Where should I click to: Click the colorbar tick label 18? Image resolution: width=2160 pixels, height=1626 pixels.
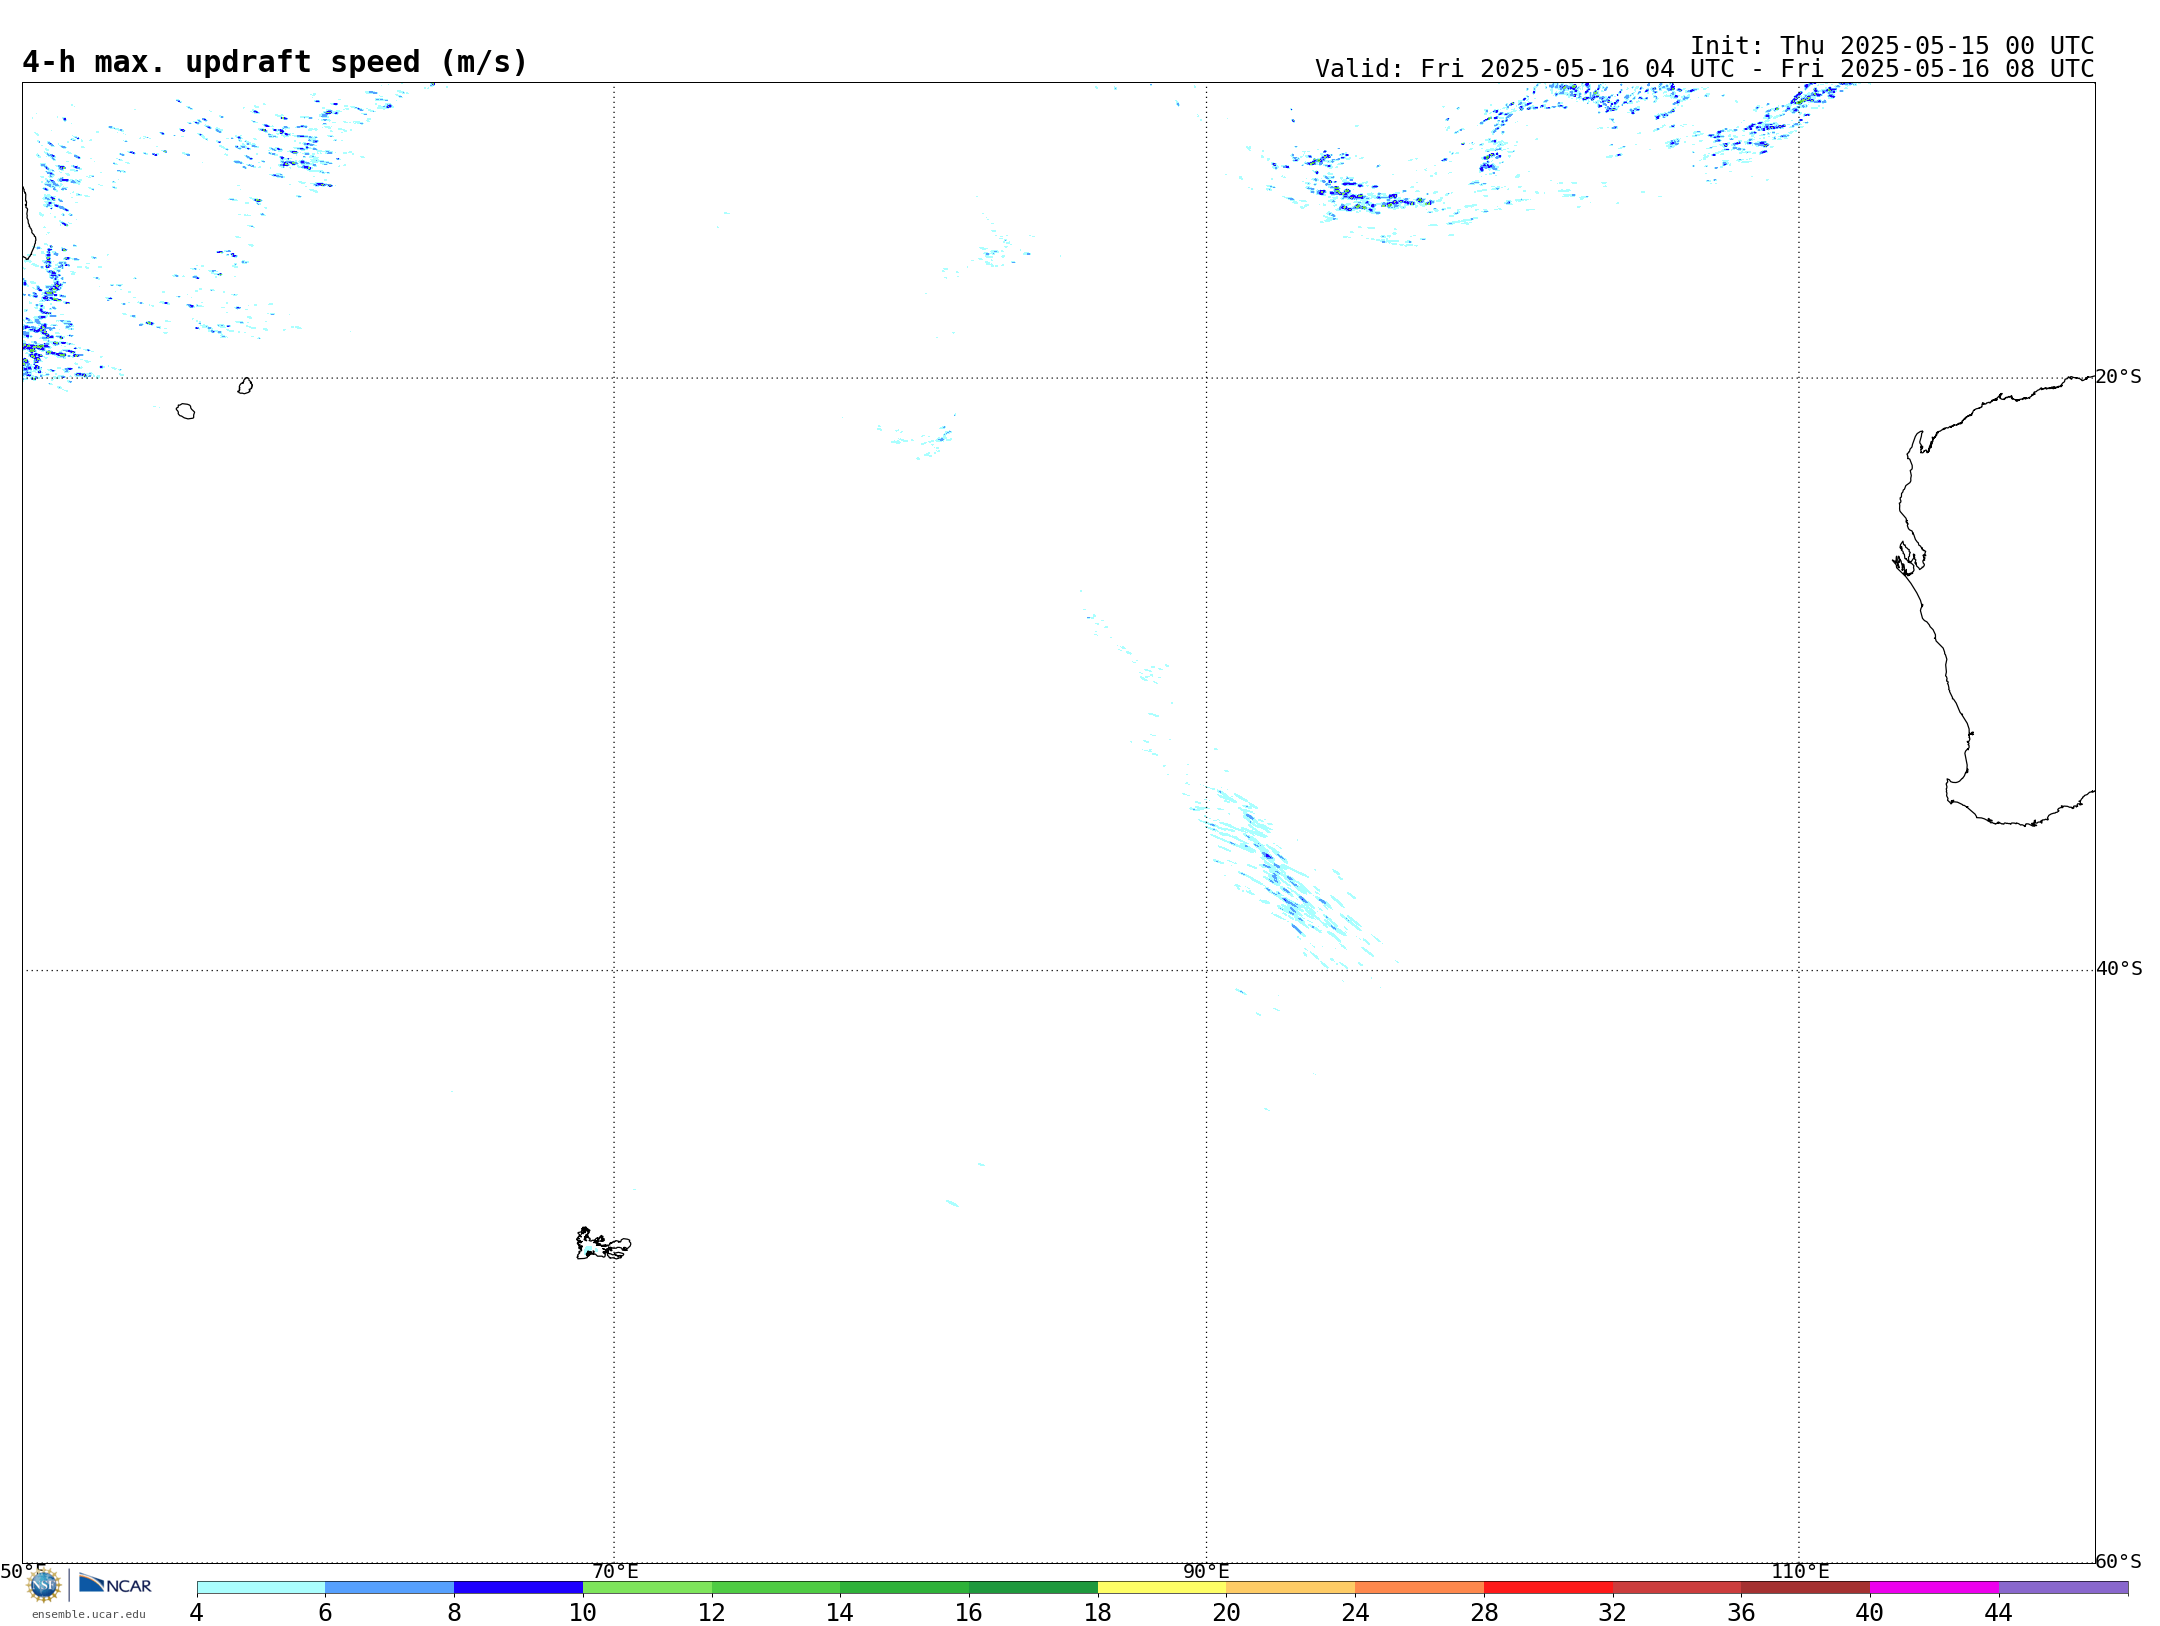coord(1098,1612)
